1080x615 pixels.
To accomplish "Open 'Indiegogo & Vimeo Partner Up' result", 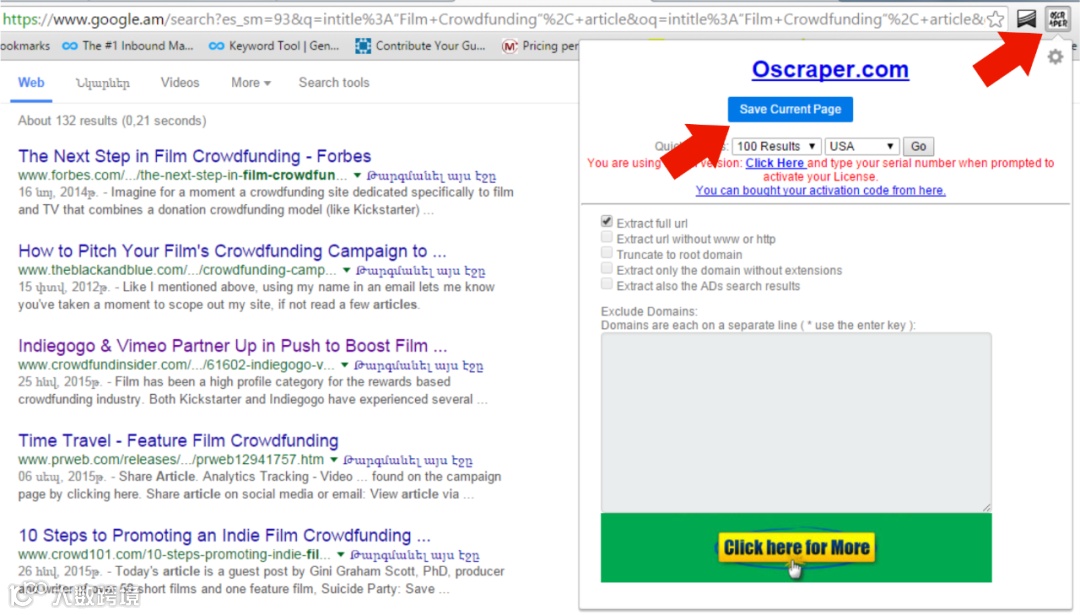I will (x=233, y=346).
